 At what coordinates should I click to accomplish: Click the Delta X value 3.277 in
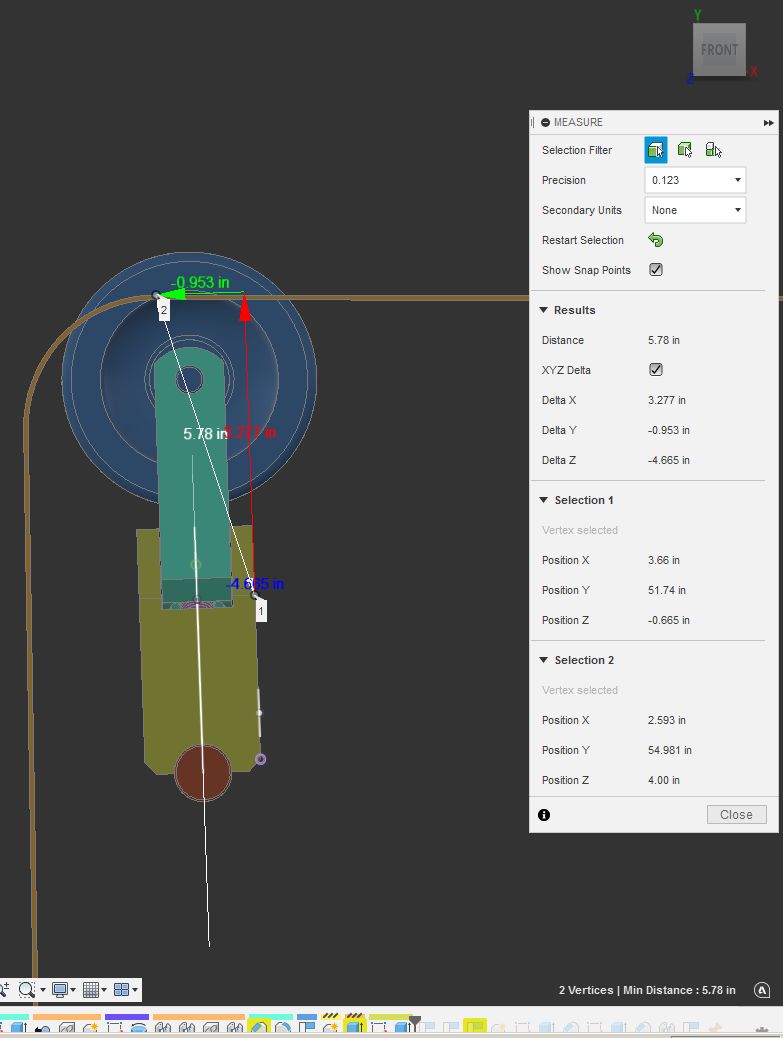[667, 401]
